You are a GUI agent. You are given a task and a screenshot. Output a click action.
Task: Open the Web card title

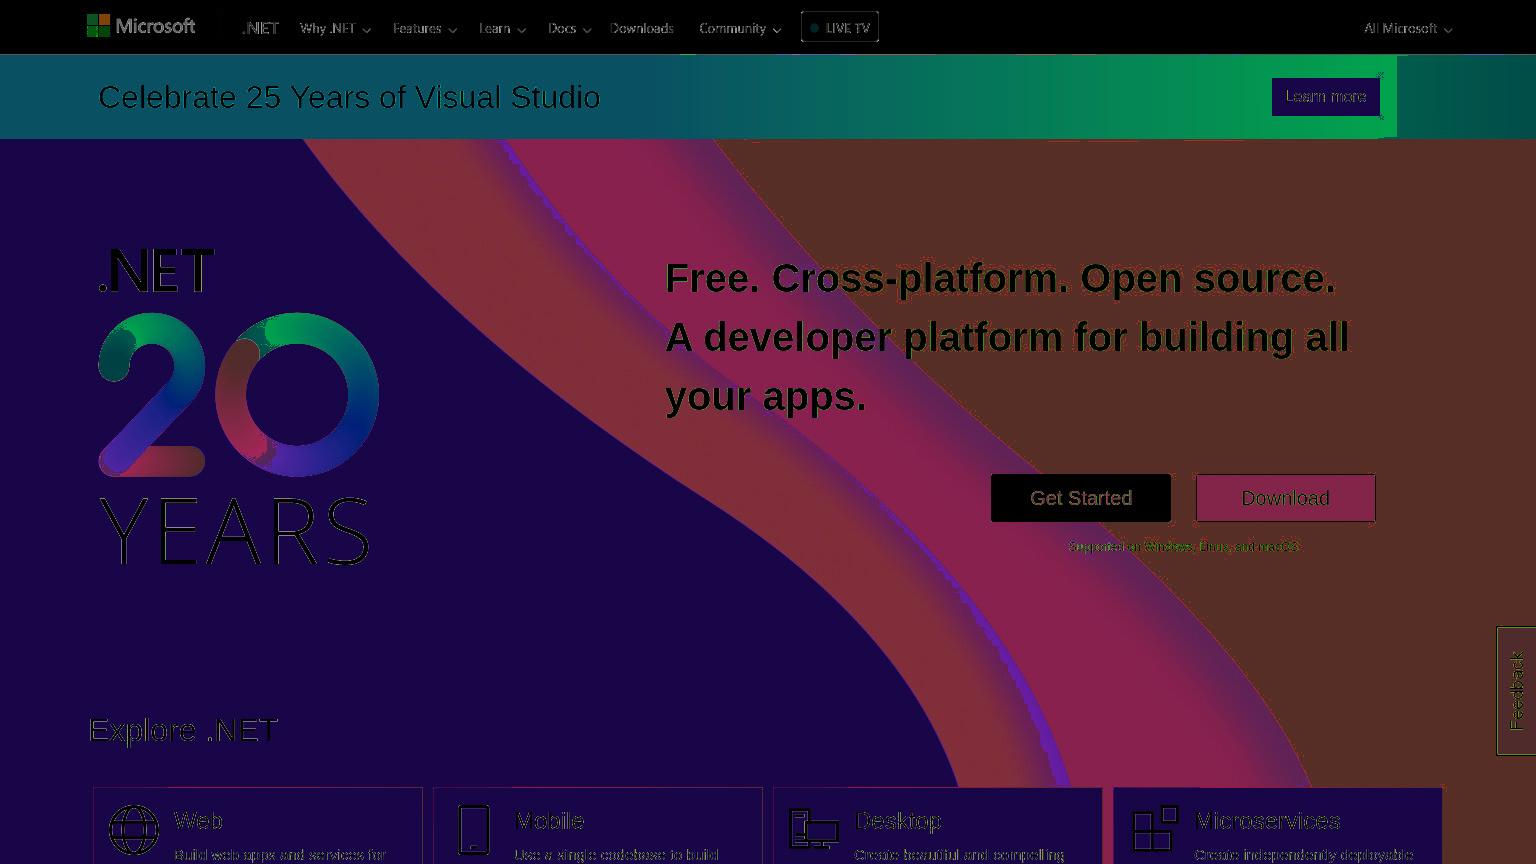(198, 821)
